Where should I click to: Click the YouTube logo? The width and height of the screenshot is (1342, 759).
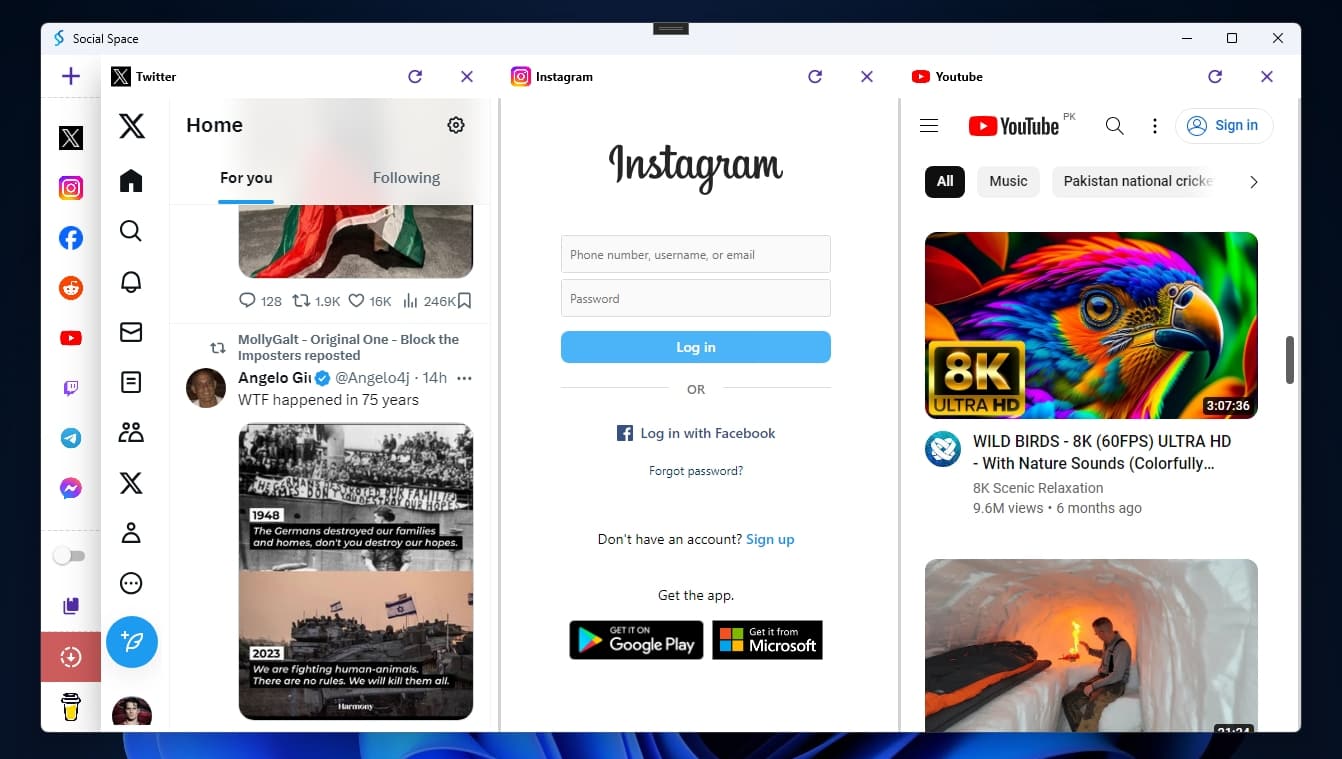pos(1015,126)
